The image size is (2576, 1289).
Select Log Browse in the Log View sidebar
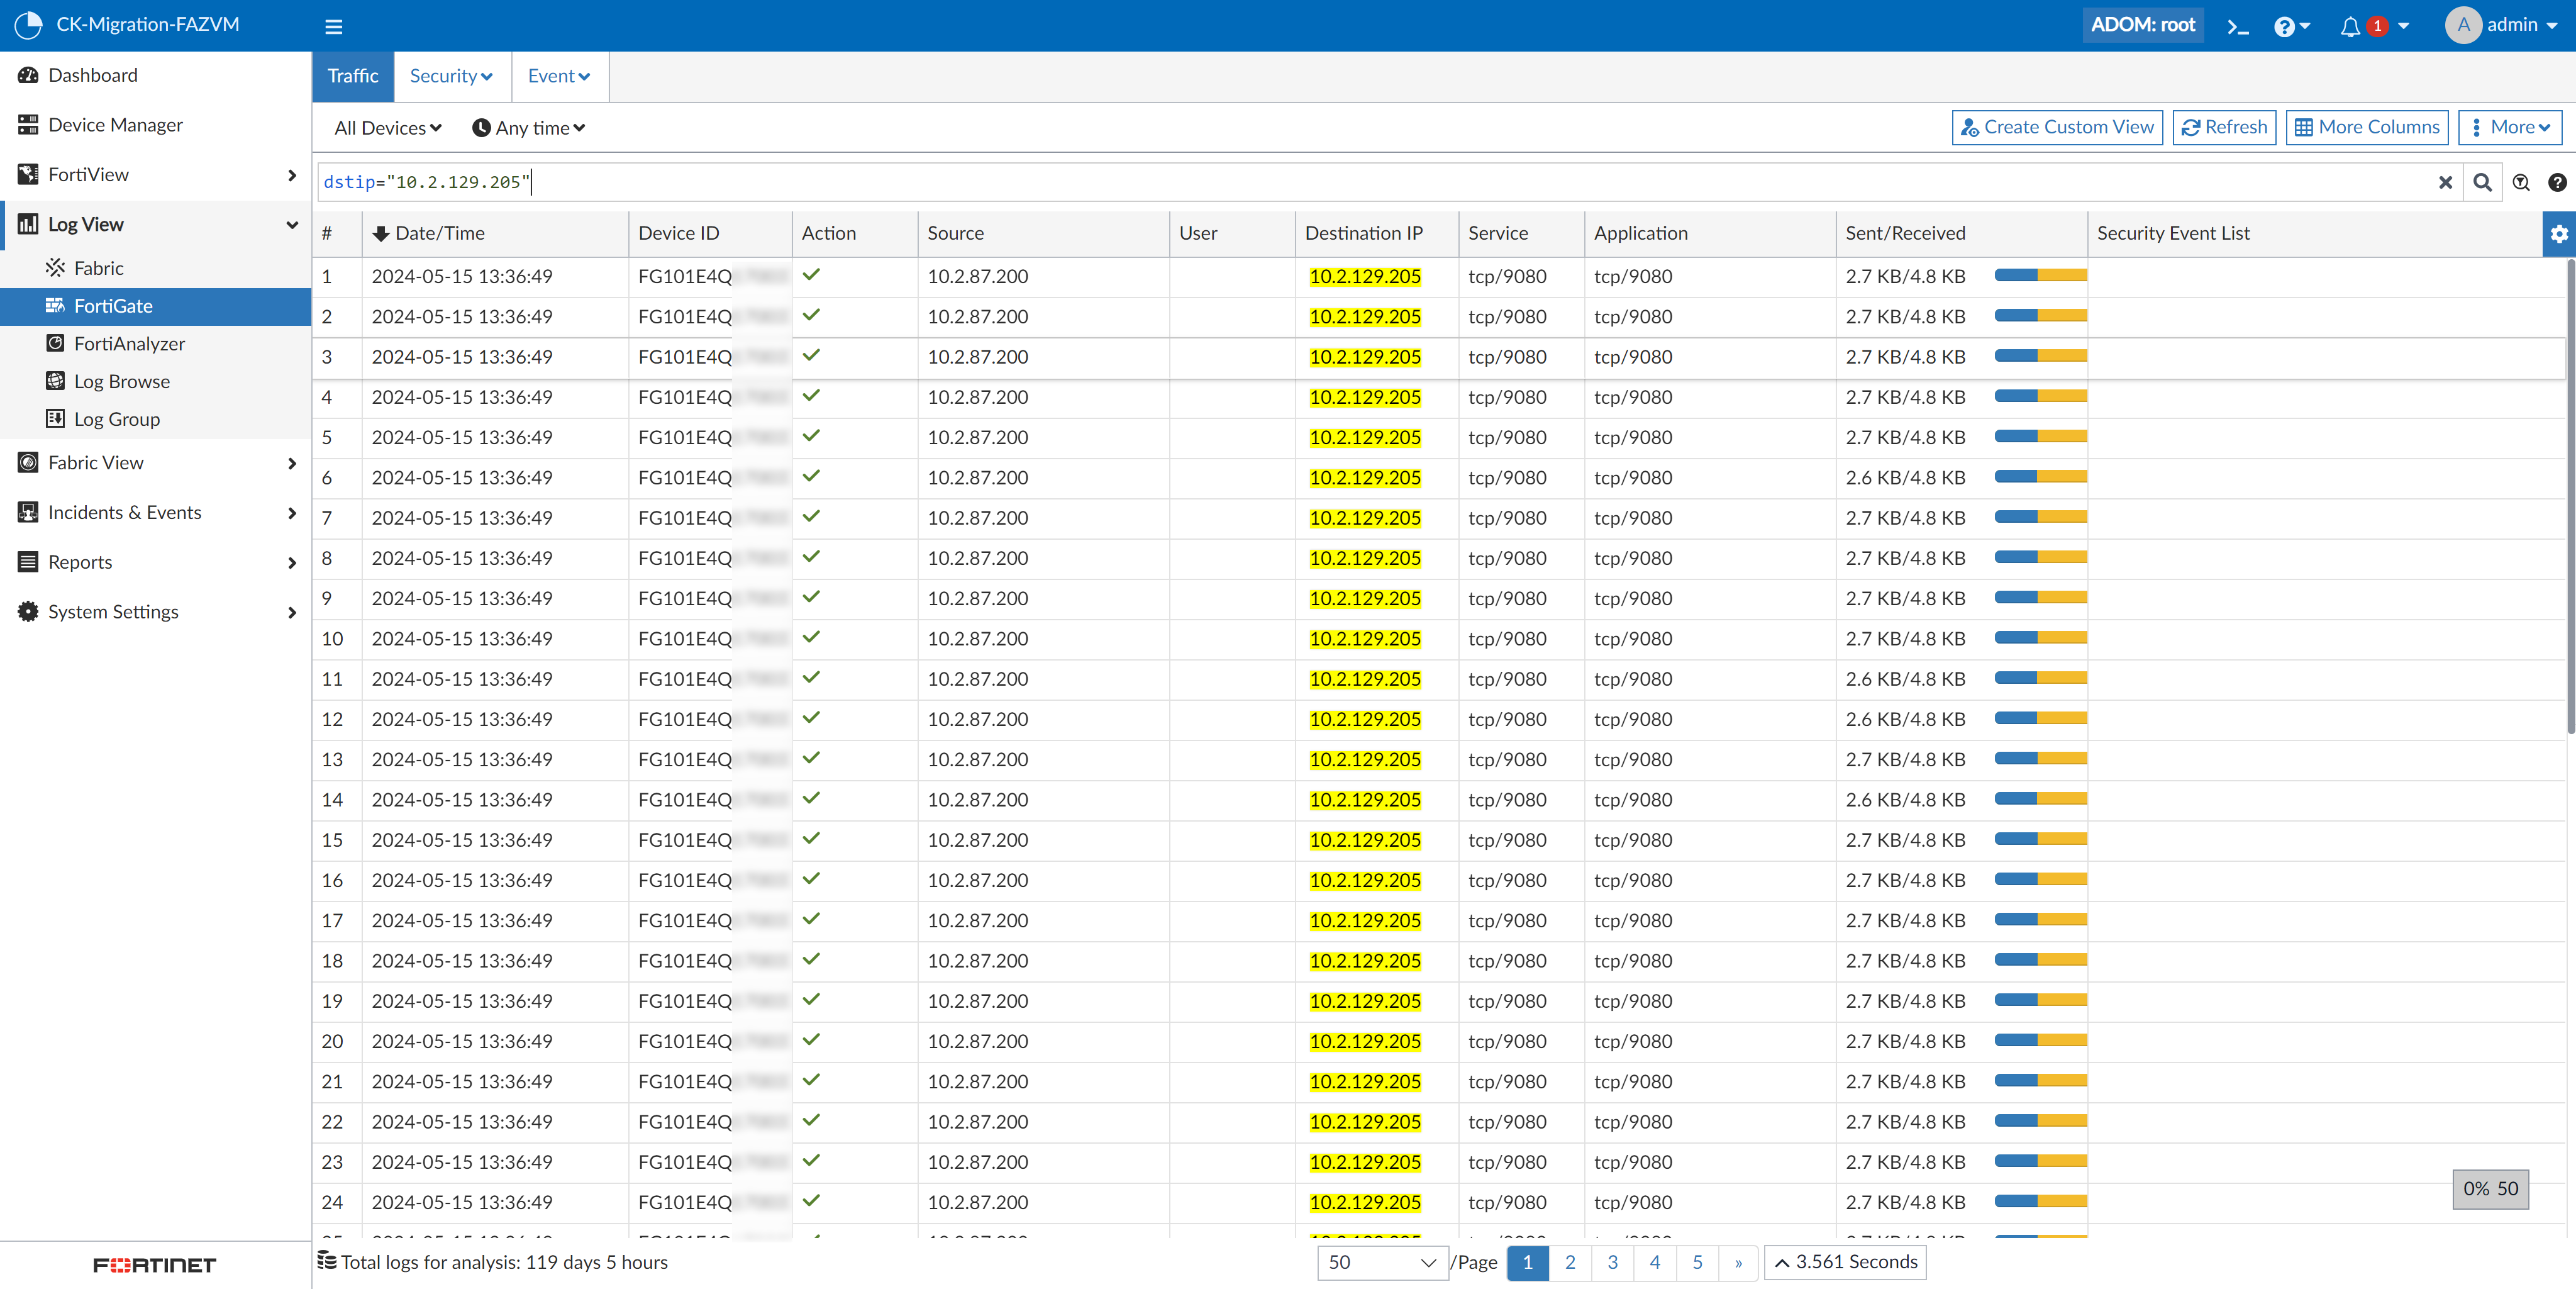tap(121, 381)
